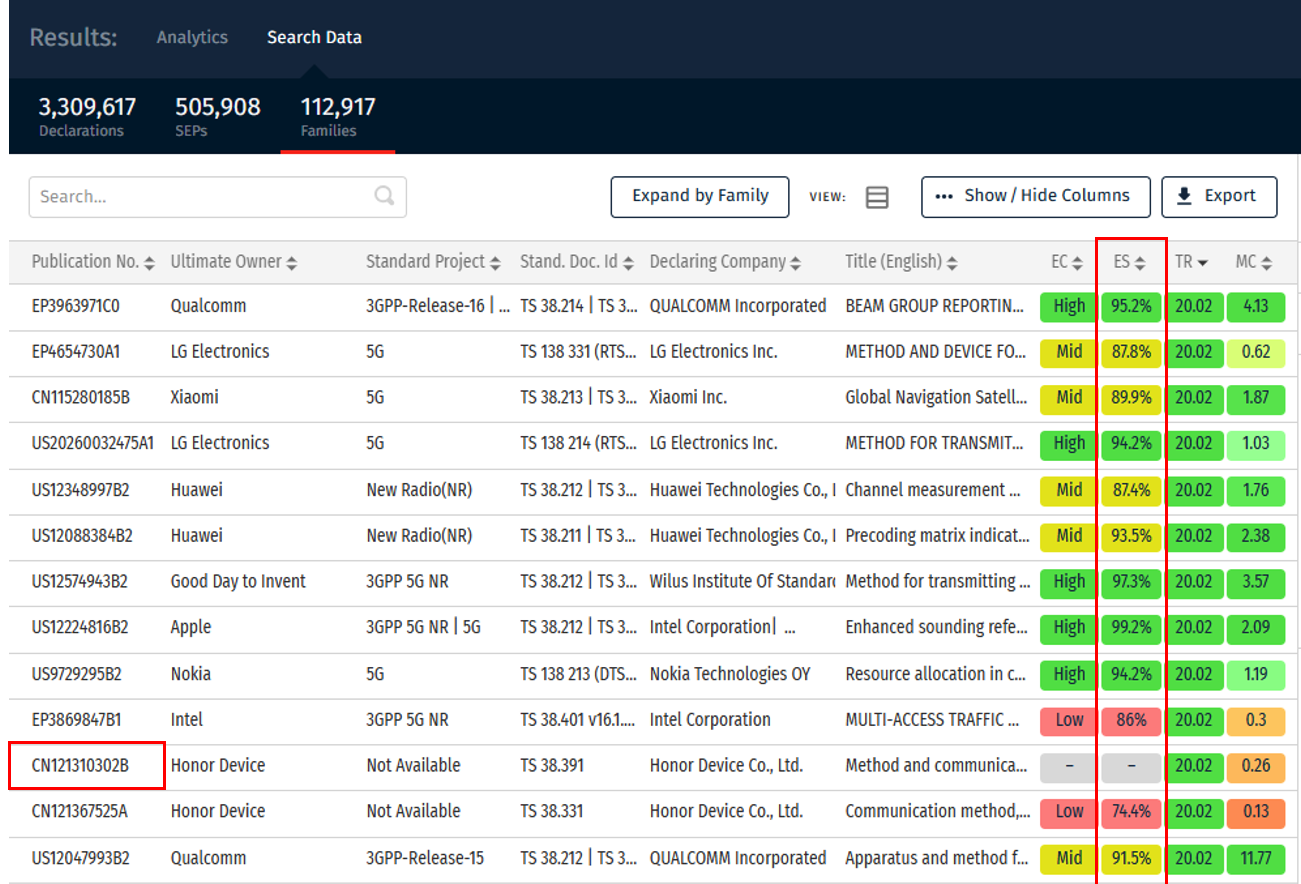Select owner Nokia in the table
The image size is (1301, 884).
pyautogui.click(x=190, y=674)
